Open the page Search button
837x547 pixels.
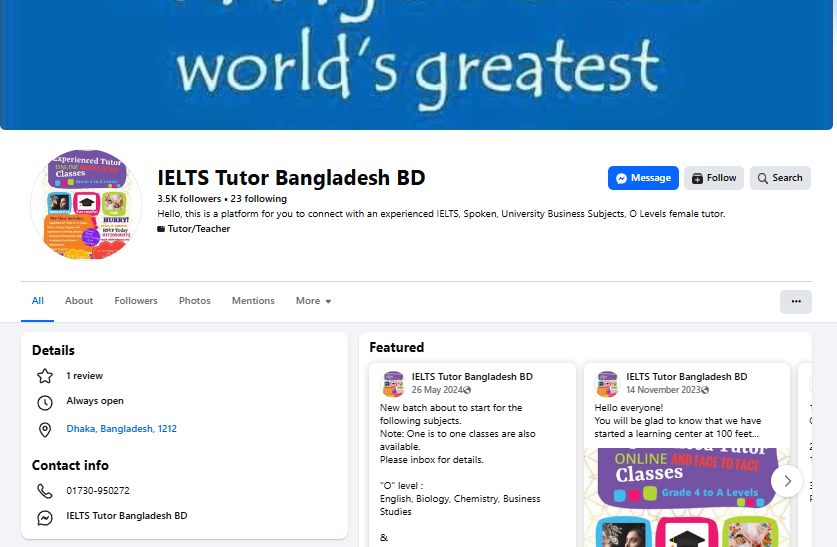pyautogui.click(x=780, y=178)
